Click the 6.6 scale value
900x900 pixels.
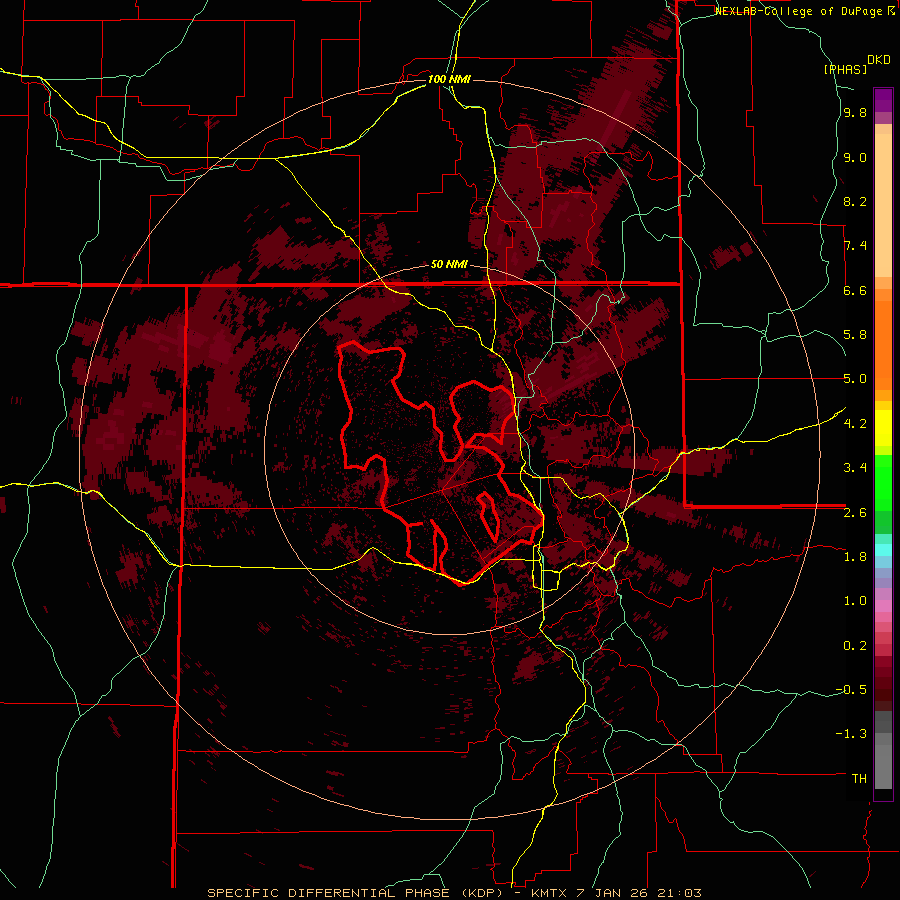click(855, 290)
